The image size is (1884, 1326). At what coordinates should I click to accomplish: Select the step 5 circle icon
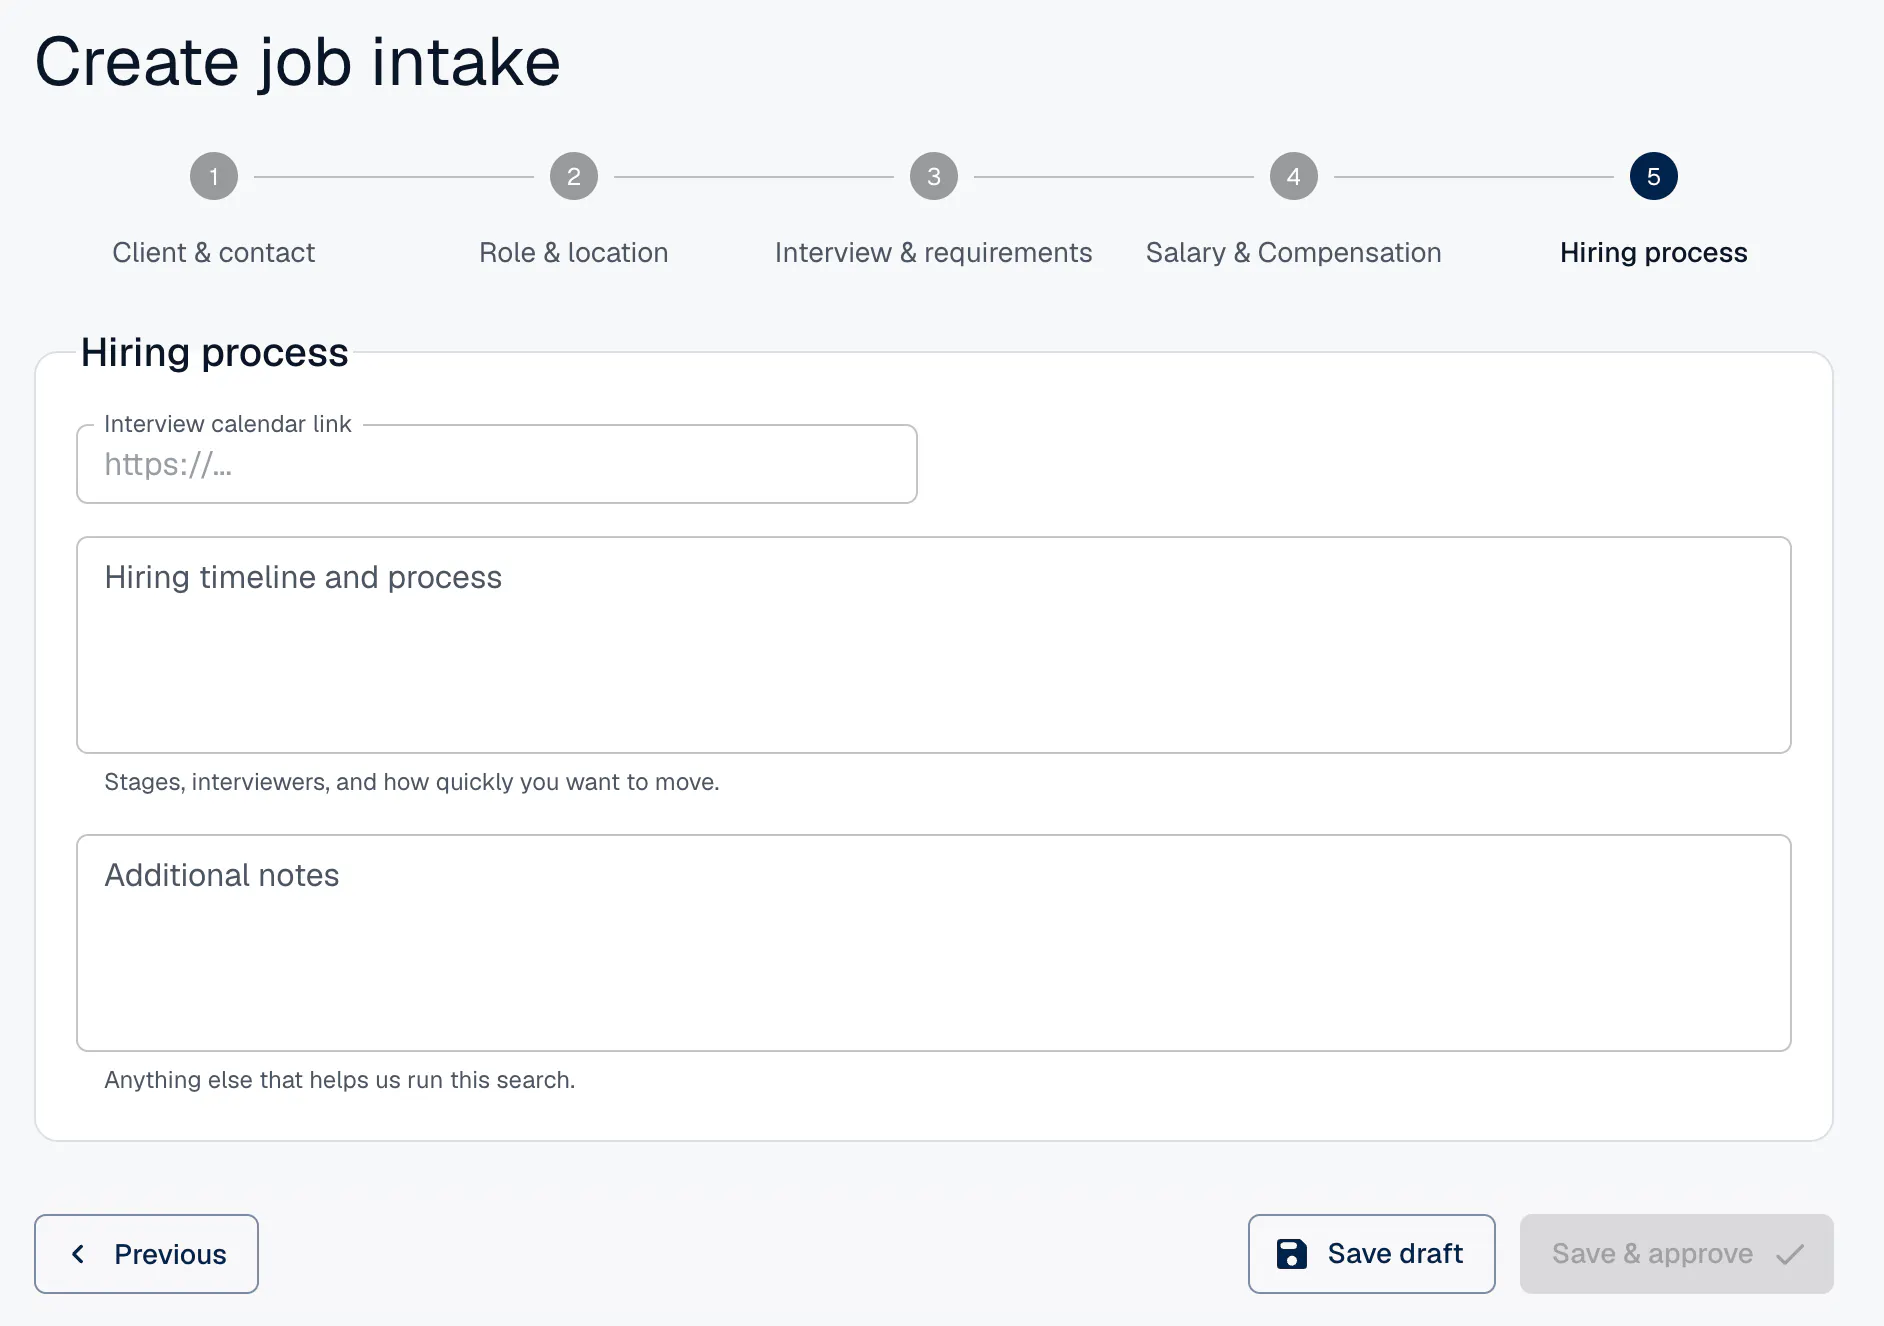(x=1654, y=177)
